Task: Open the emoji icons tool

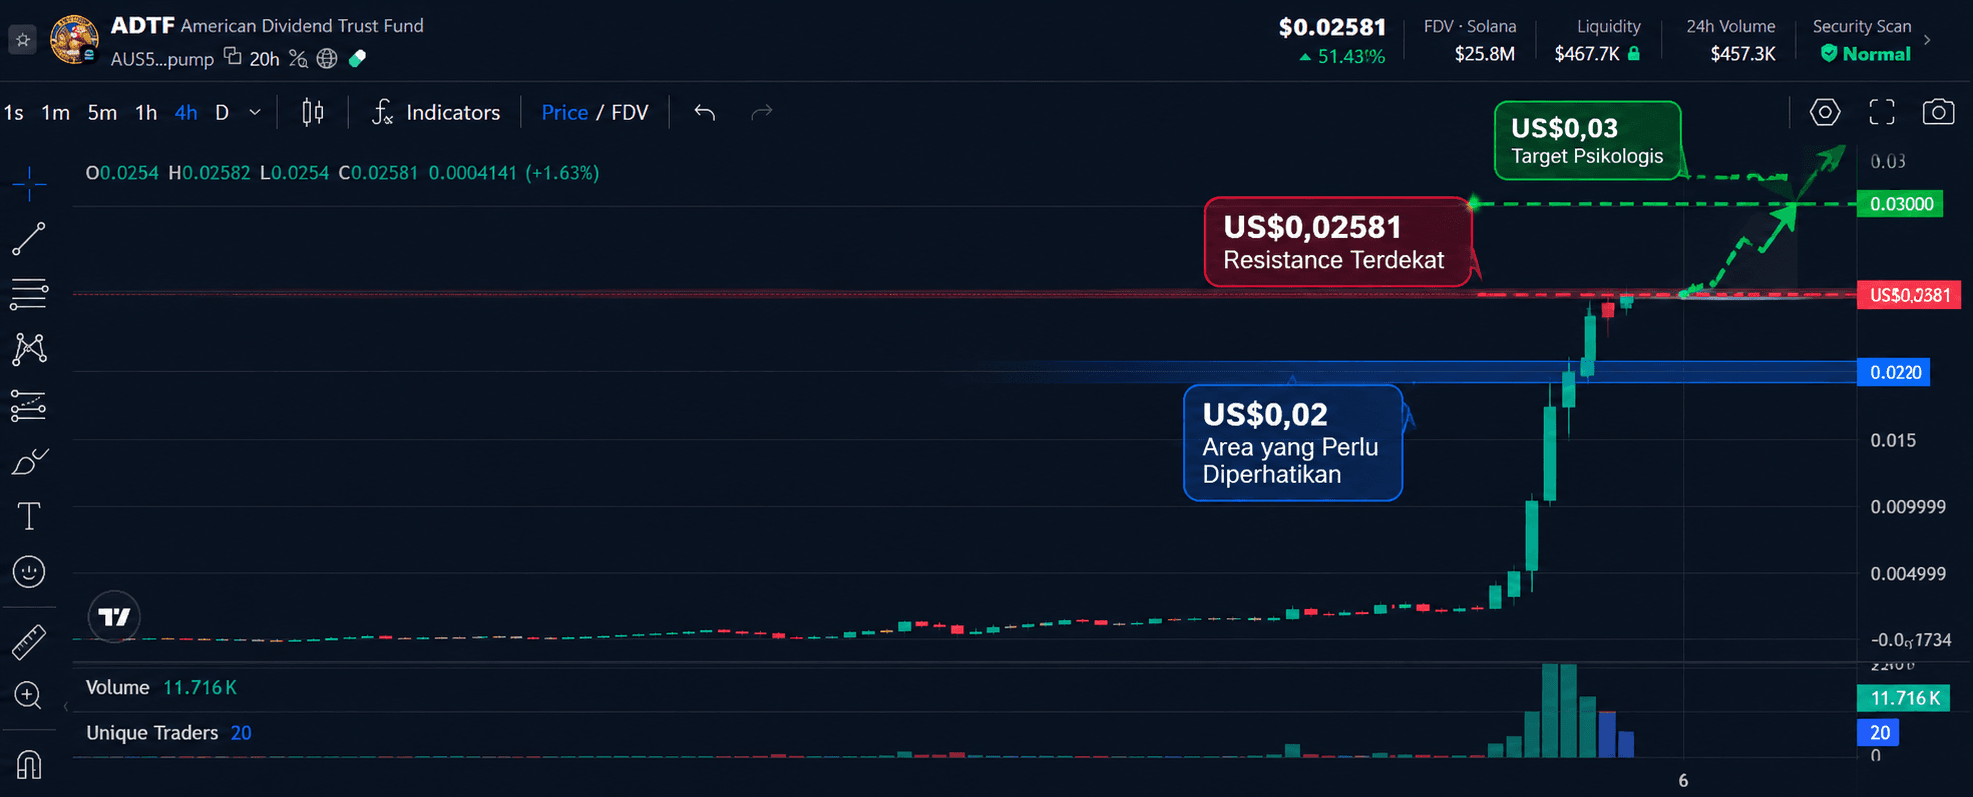Action: (x=29, y=572)
